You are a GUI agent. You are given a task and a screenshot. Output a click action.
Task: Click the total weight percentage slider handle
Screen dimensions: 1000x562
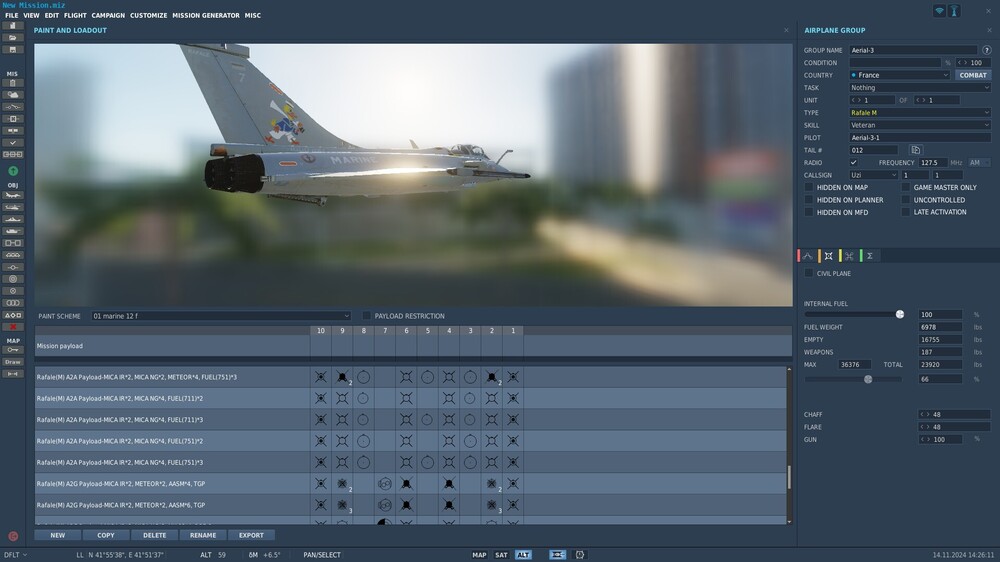[868, 379]
